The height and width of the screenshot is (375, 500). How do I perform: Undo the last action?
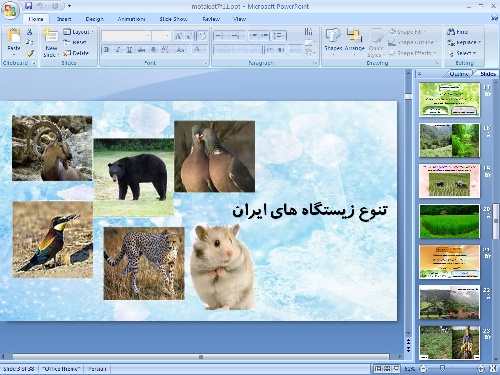[x=39, y=6]
